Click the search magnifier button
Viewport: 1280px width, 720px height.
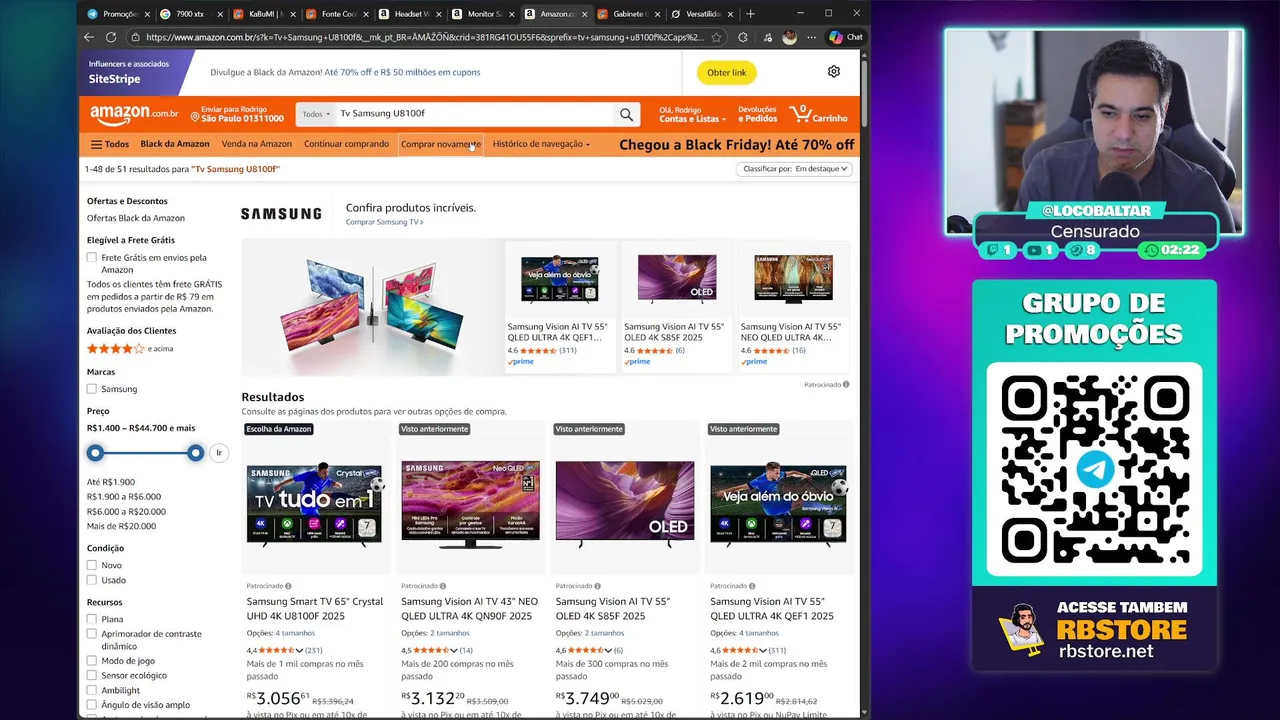626,114
